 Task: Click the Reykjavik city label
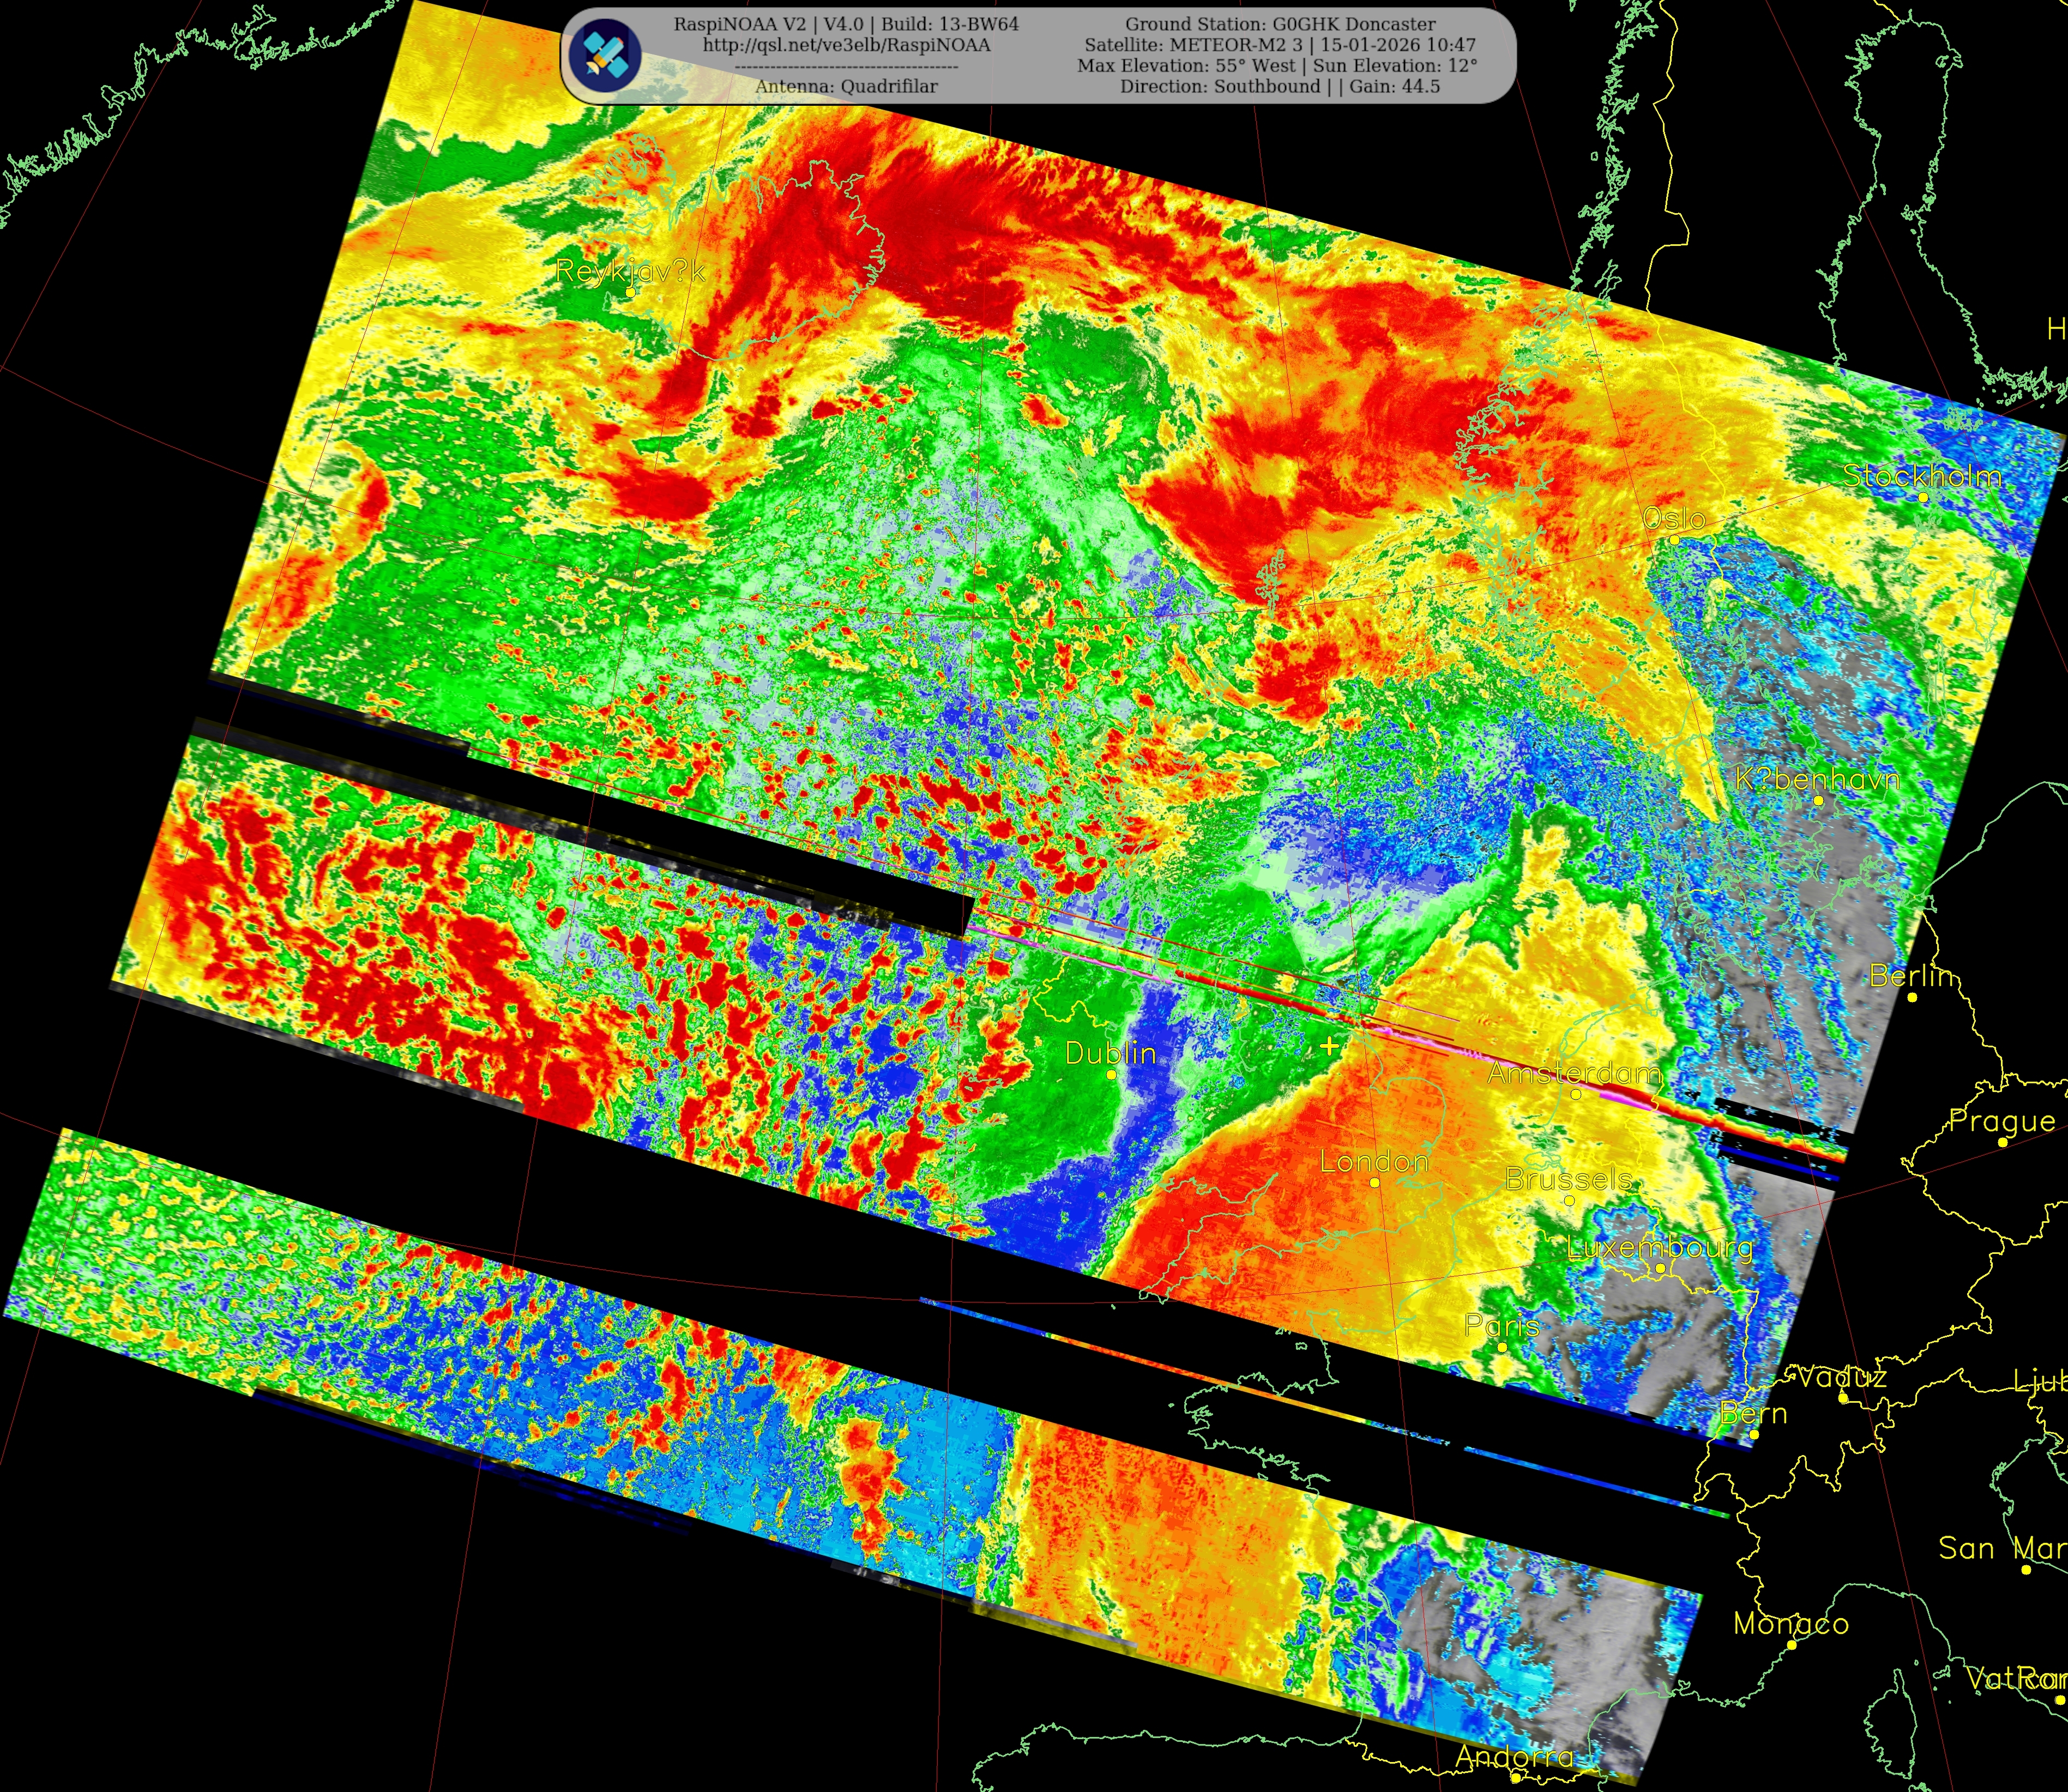tap(630, 271)
